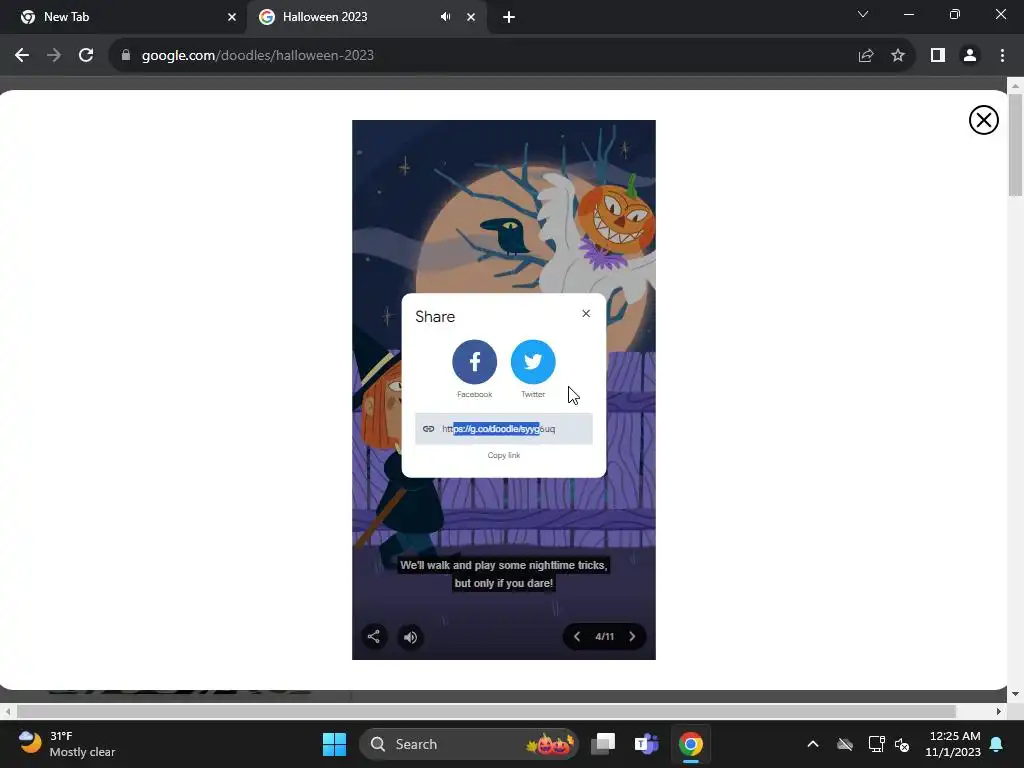Image resolution: width=1024 pixels, height=768 pixels.
Task: Go back to previous page
Action: click(22, 56)
